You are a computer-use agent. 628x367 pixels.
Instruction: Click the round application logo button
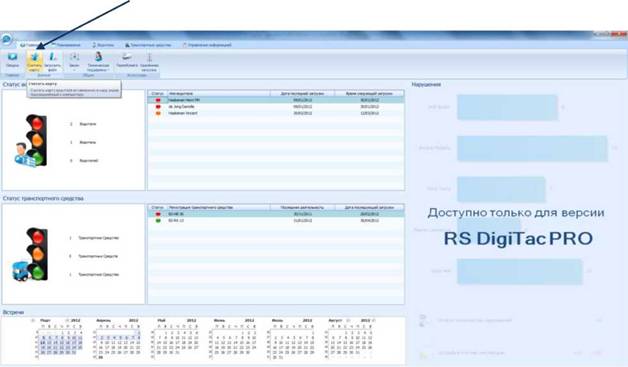tap(7, 40)
